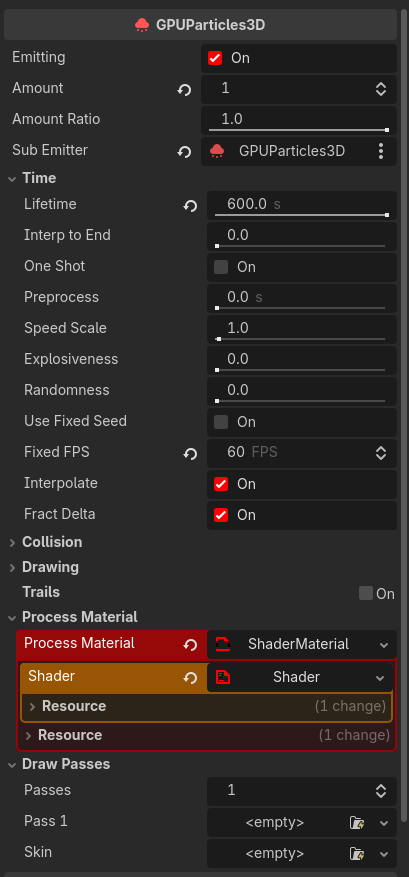Enable Use Fixed Seed option

point(221,422)
